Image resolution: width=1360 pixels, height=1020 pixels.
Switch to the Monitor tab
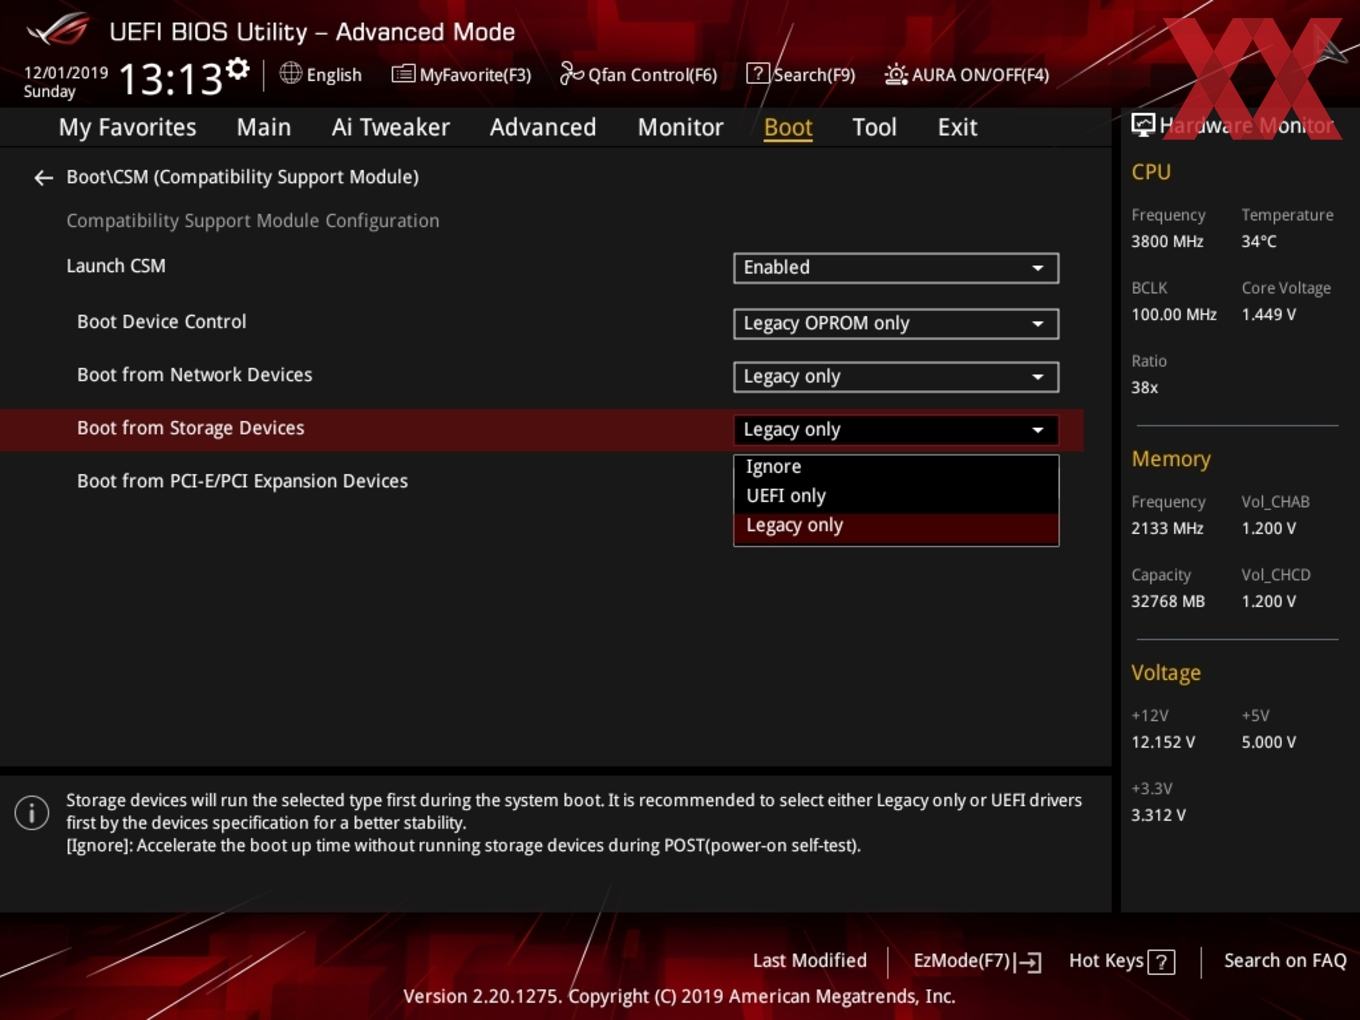pos(681,128)
